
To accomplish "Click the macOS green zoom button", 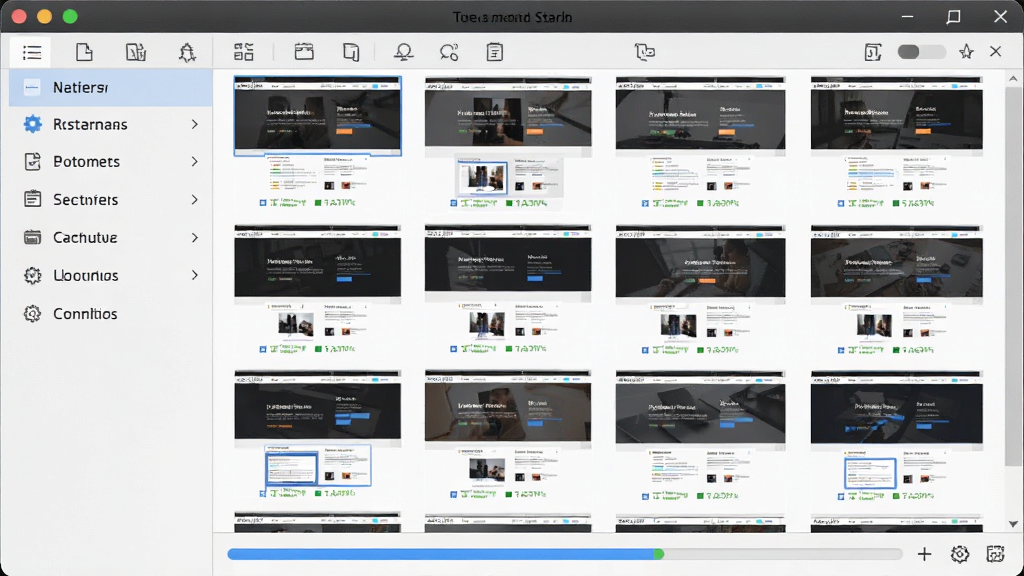I will tap(70, 17).
